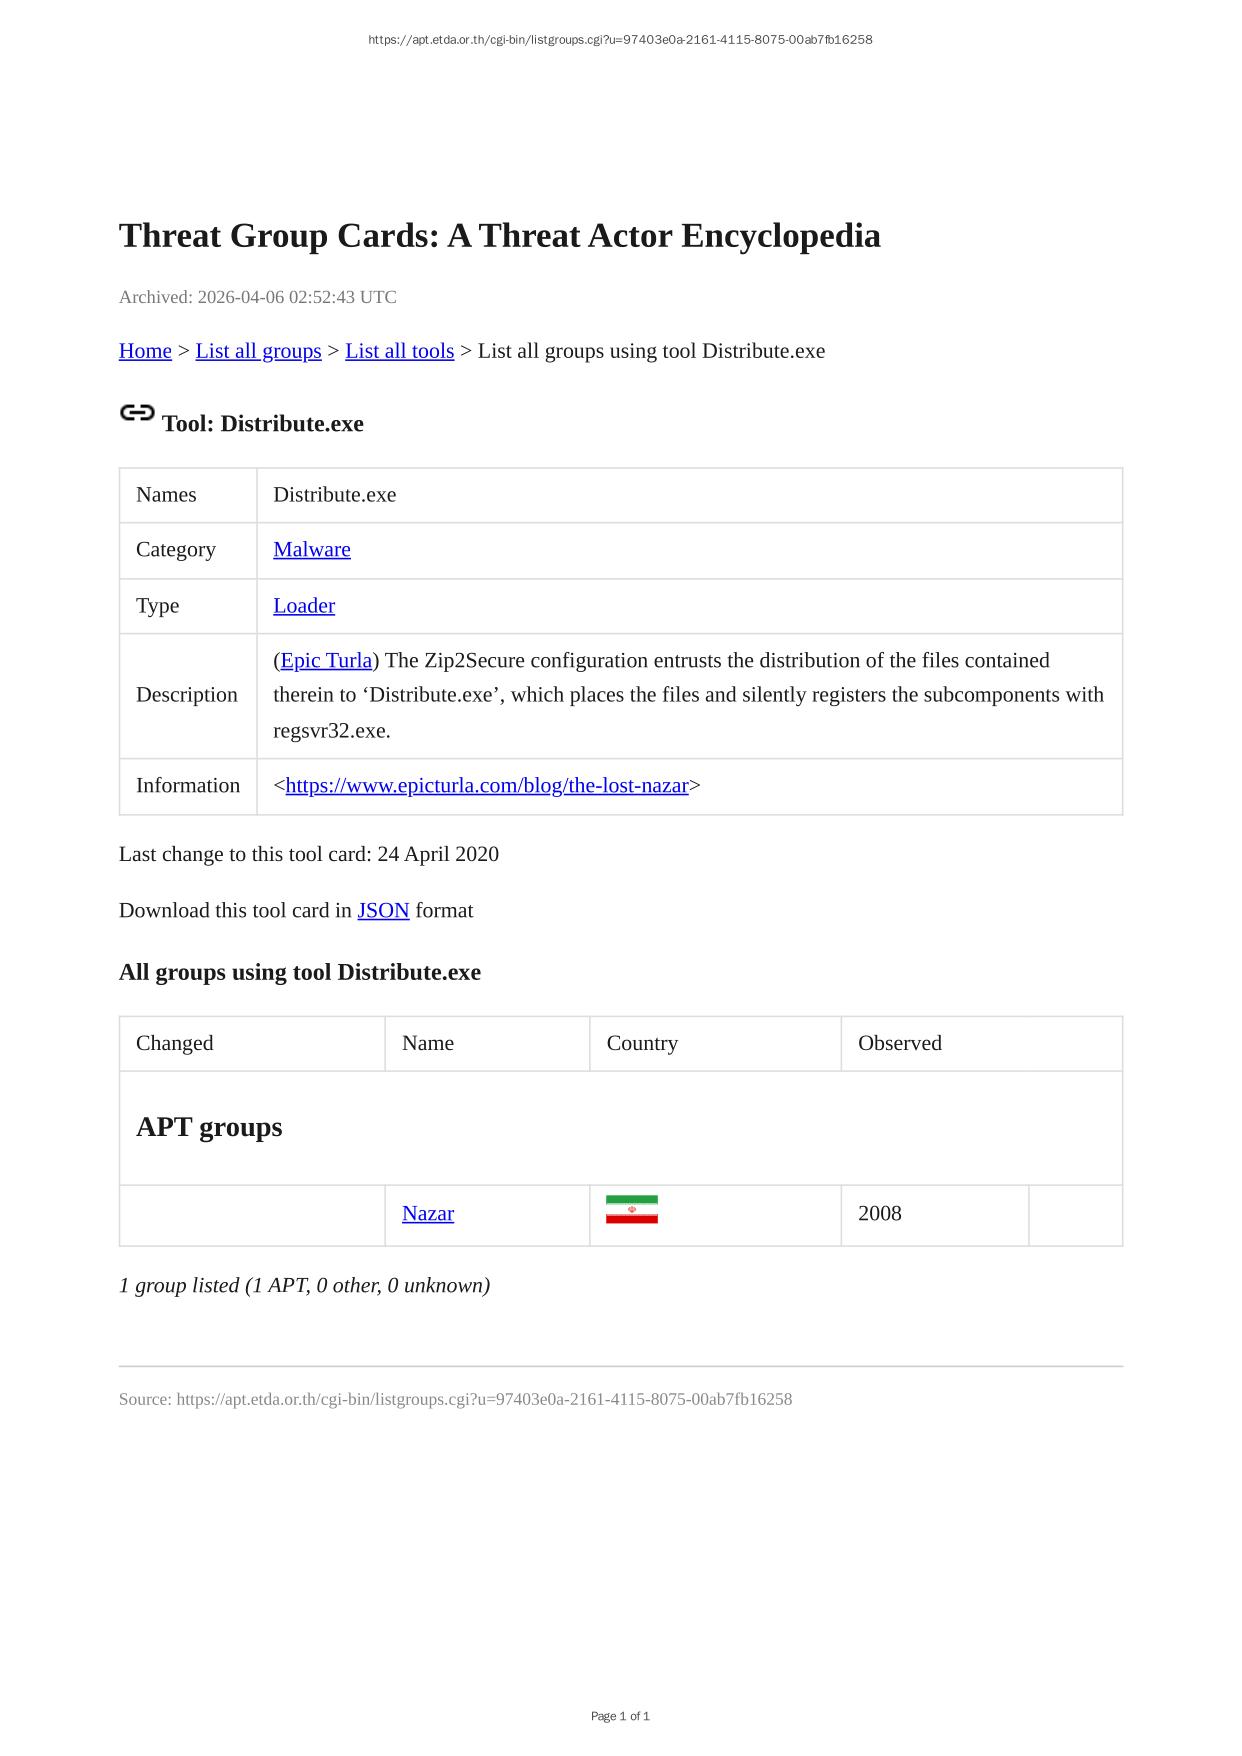Open the List all tools breadcrumb
1242x1756 pixels.
(x=399, y=351)
